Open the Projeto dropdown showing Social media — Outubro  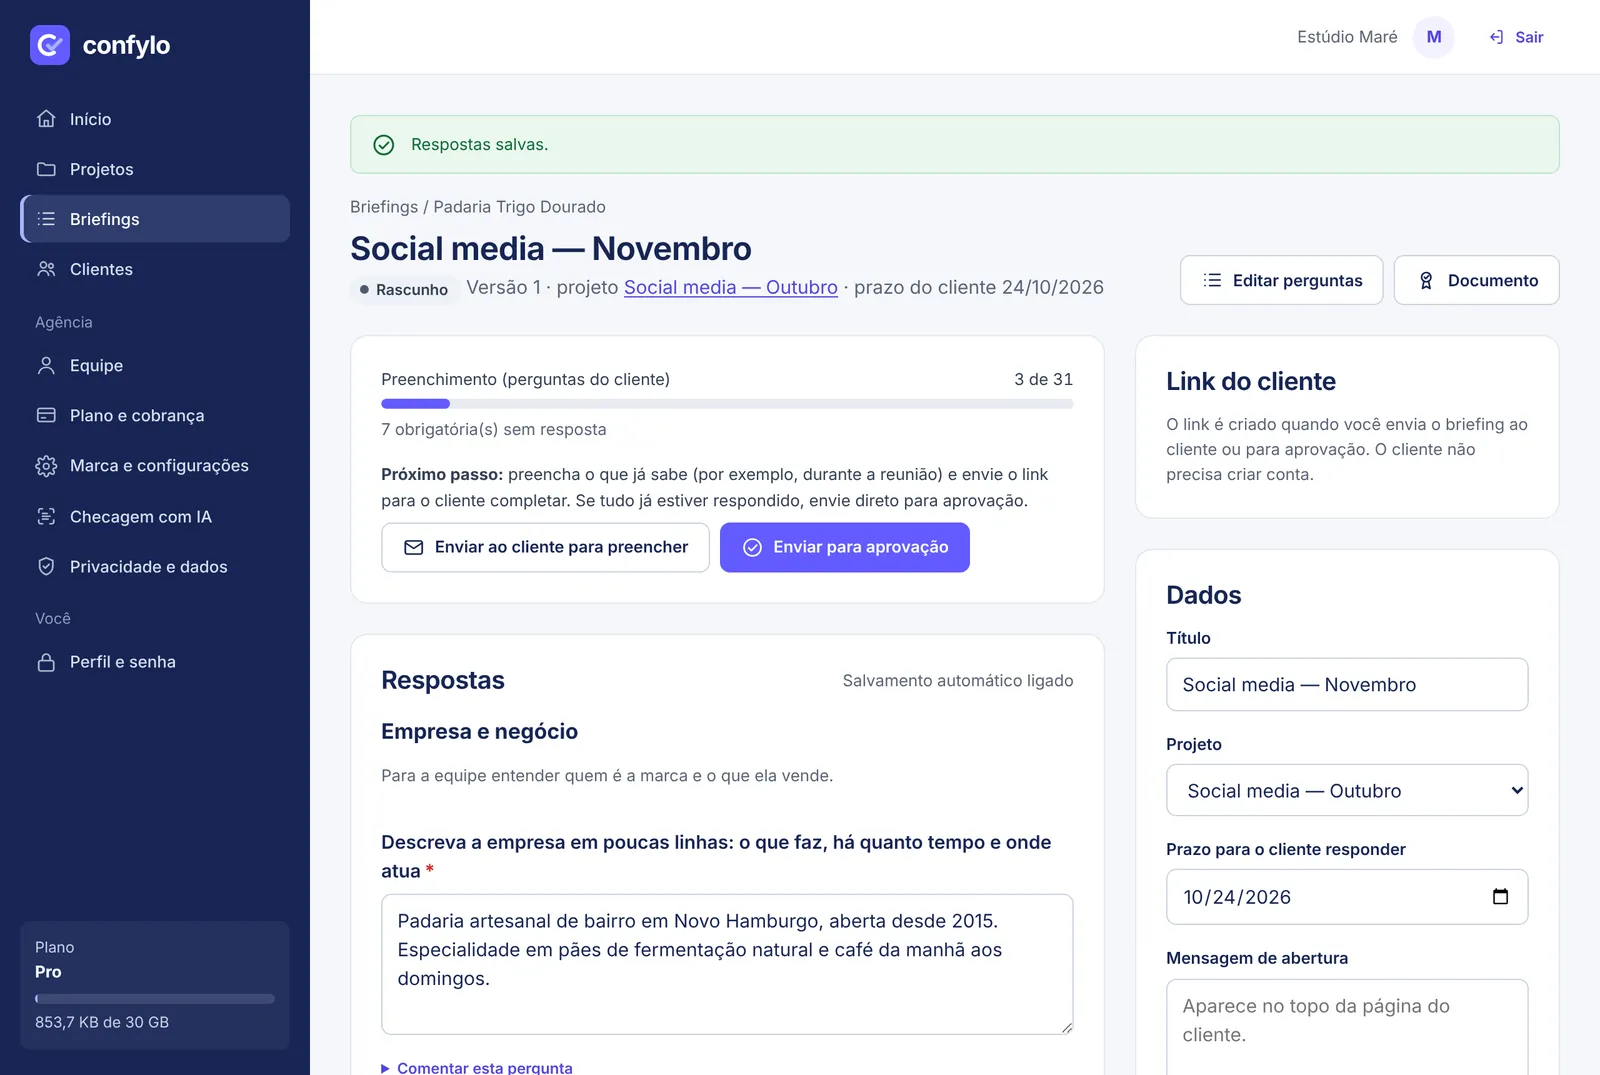[x=1347, y=790]
